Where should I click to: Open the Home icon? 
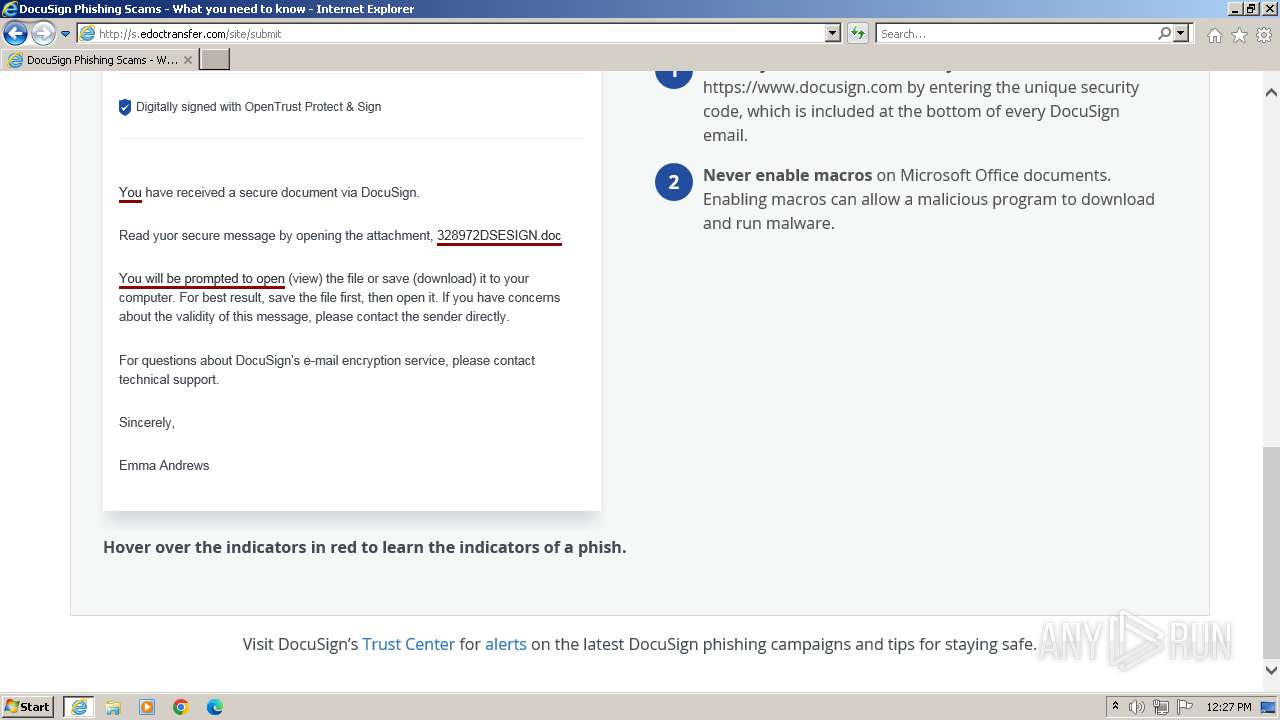pos(1214,35)
